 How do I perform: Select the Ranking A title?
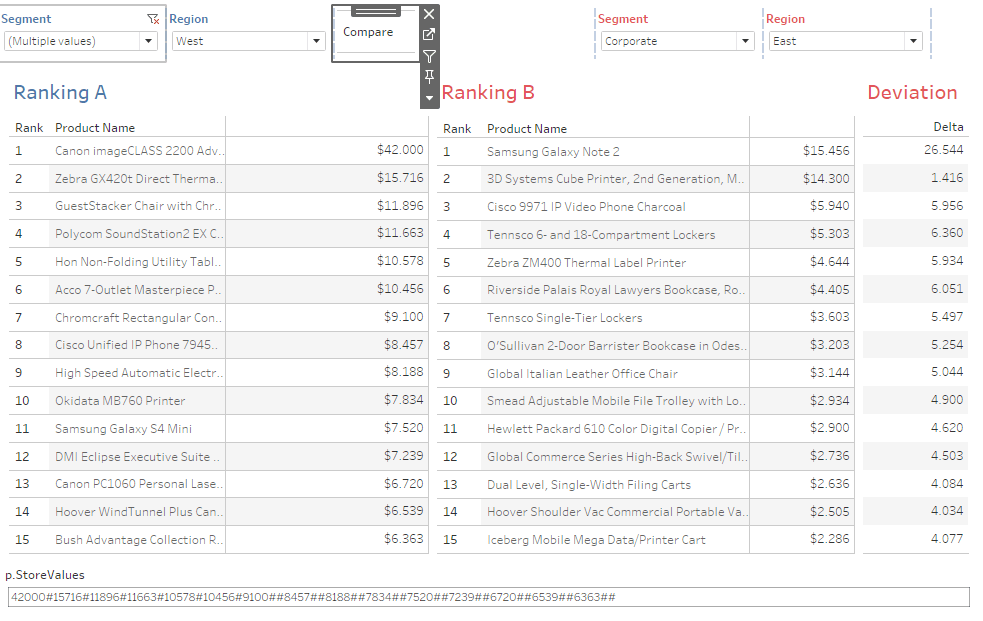60,93
